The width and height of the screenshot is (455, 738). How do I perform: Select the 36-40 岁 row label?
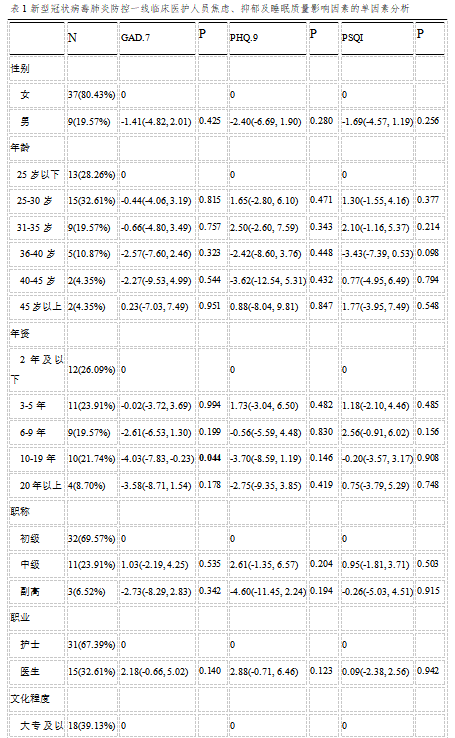click(x=38, y=254)
